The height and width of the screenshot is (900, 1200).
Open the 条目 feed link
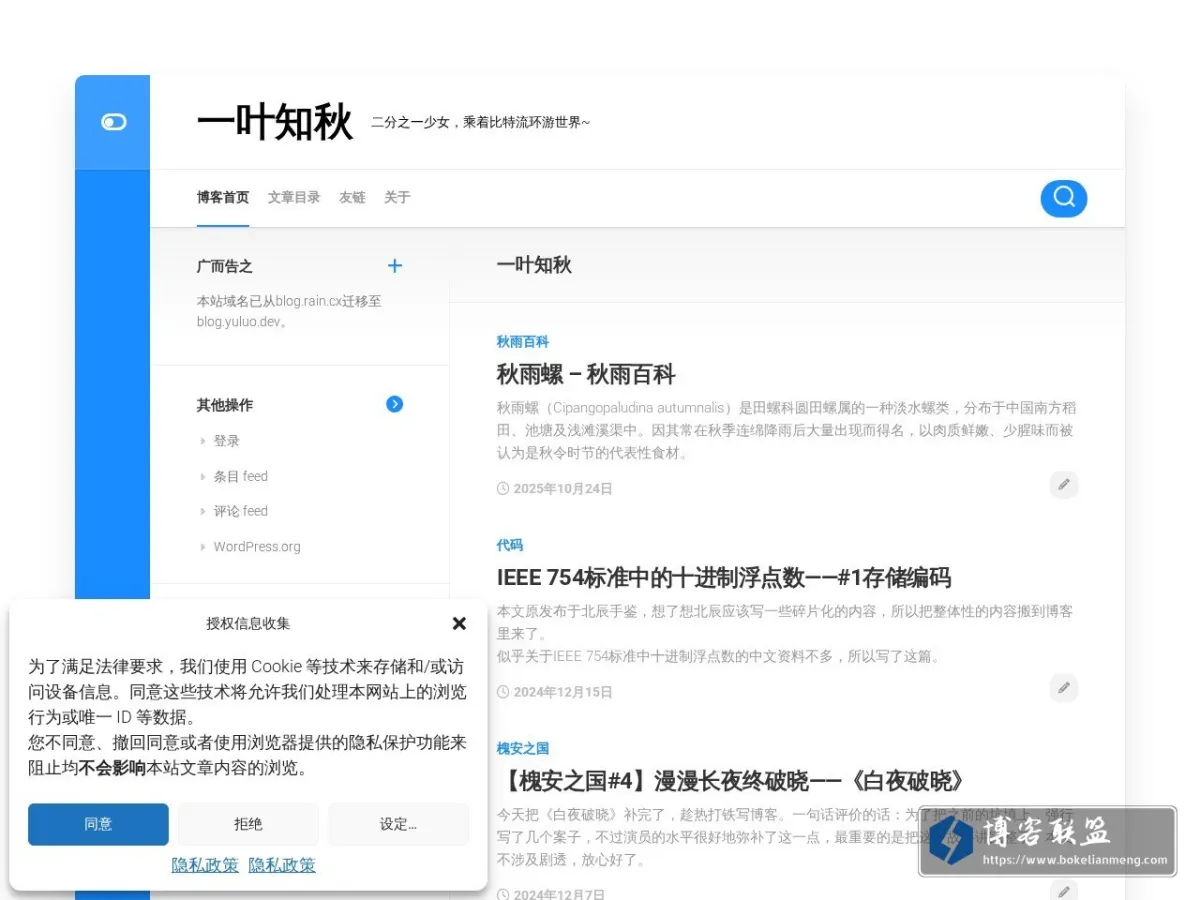pos(240,476)
